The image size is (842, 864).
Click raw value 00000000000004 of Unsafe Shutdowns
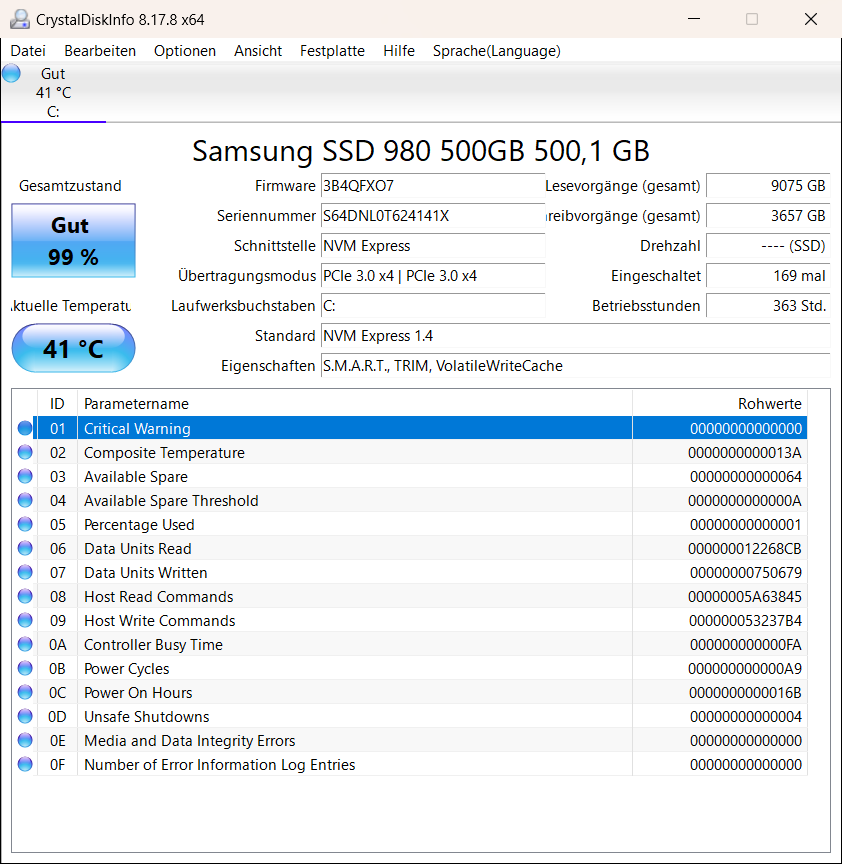click(746, 716)
